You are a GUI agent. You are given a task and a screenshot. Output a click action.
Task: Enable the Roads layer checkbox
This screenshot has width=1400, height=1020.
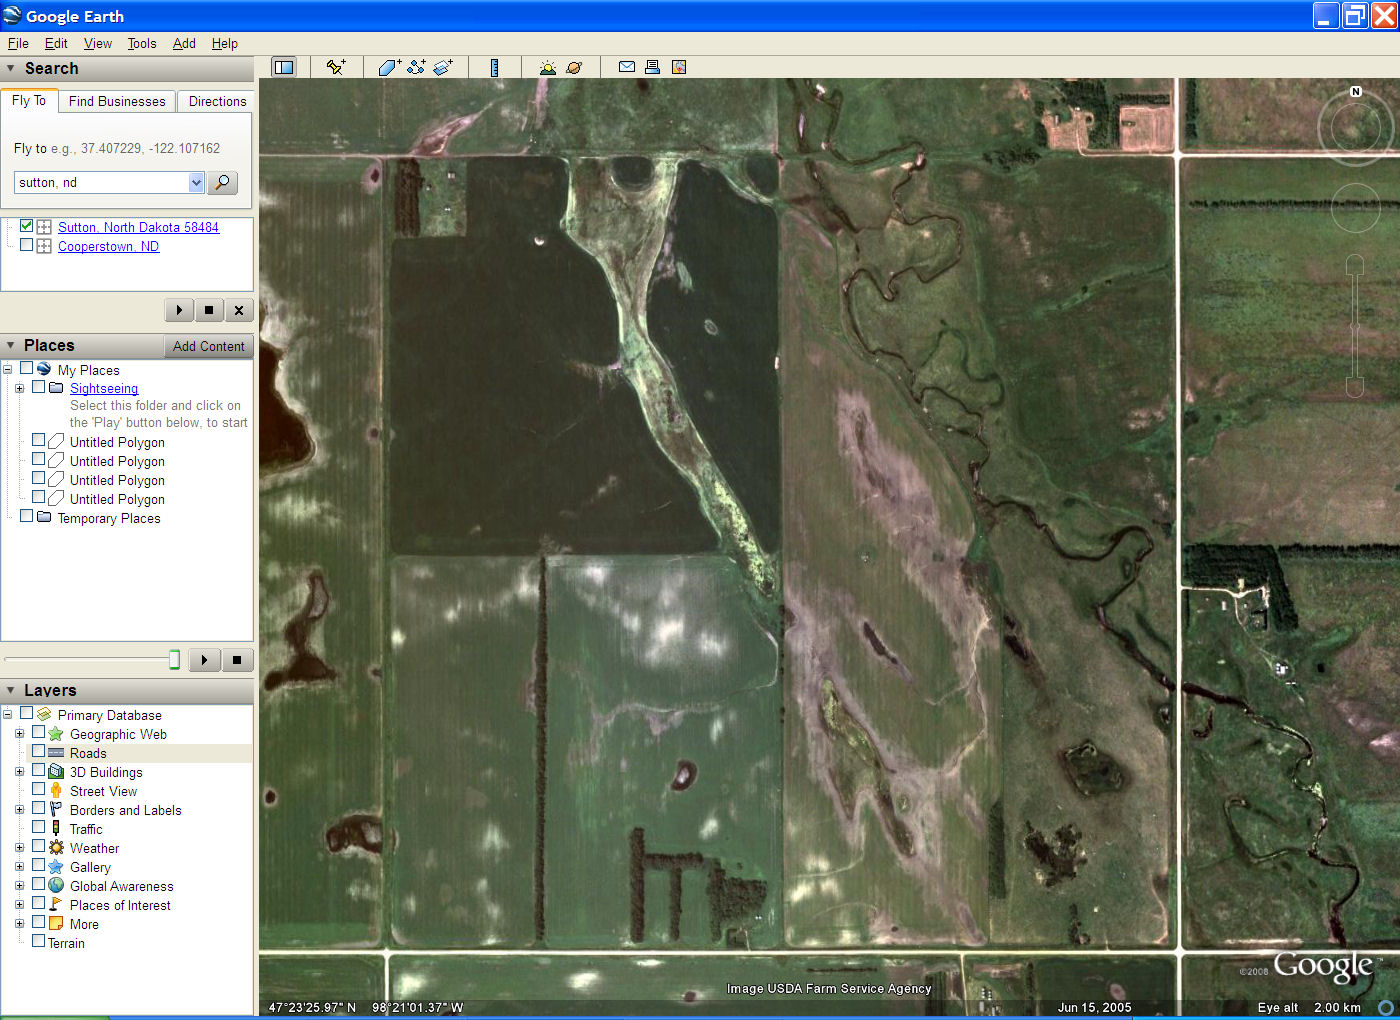click(x=39, y=751)
